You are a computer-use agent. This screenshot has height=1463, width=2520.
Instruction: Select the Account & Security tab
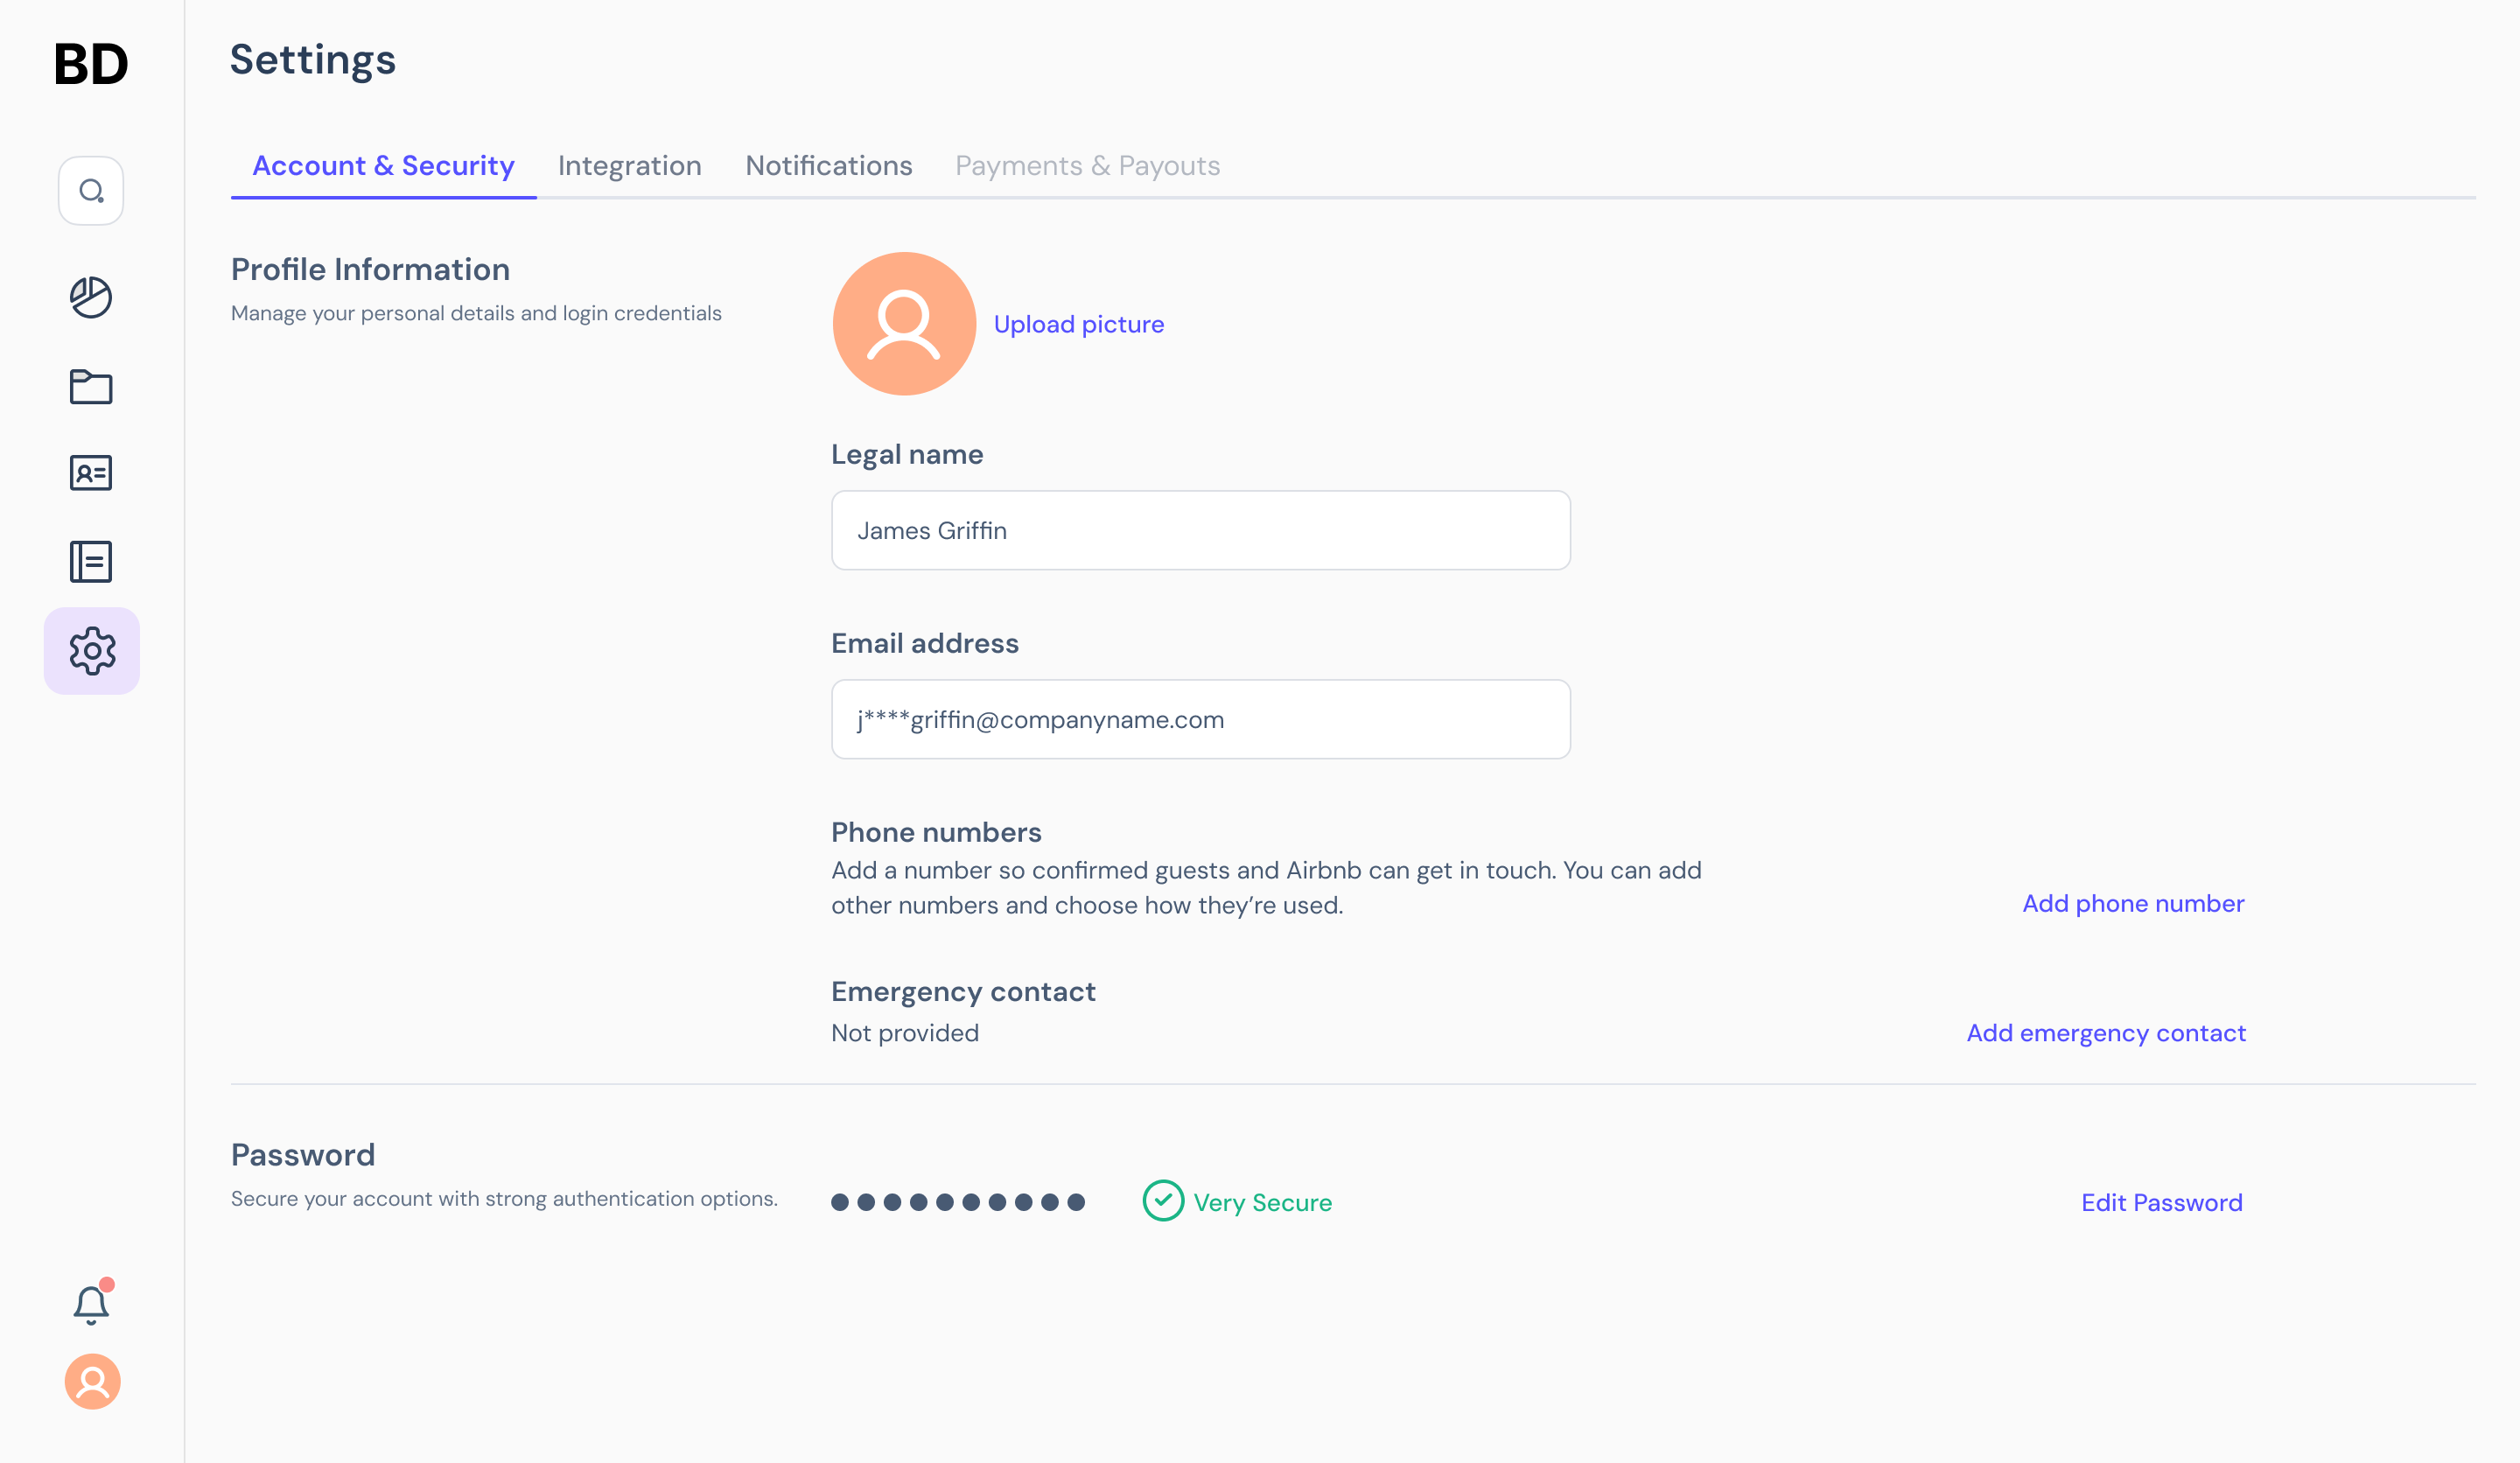(x=383, y=166)
